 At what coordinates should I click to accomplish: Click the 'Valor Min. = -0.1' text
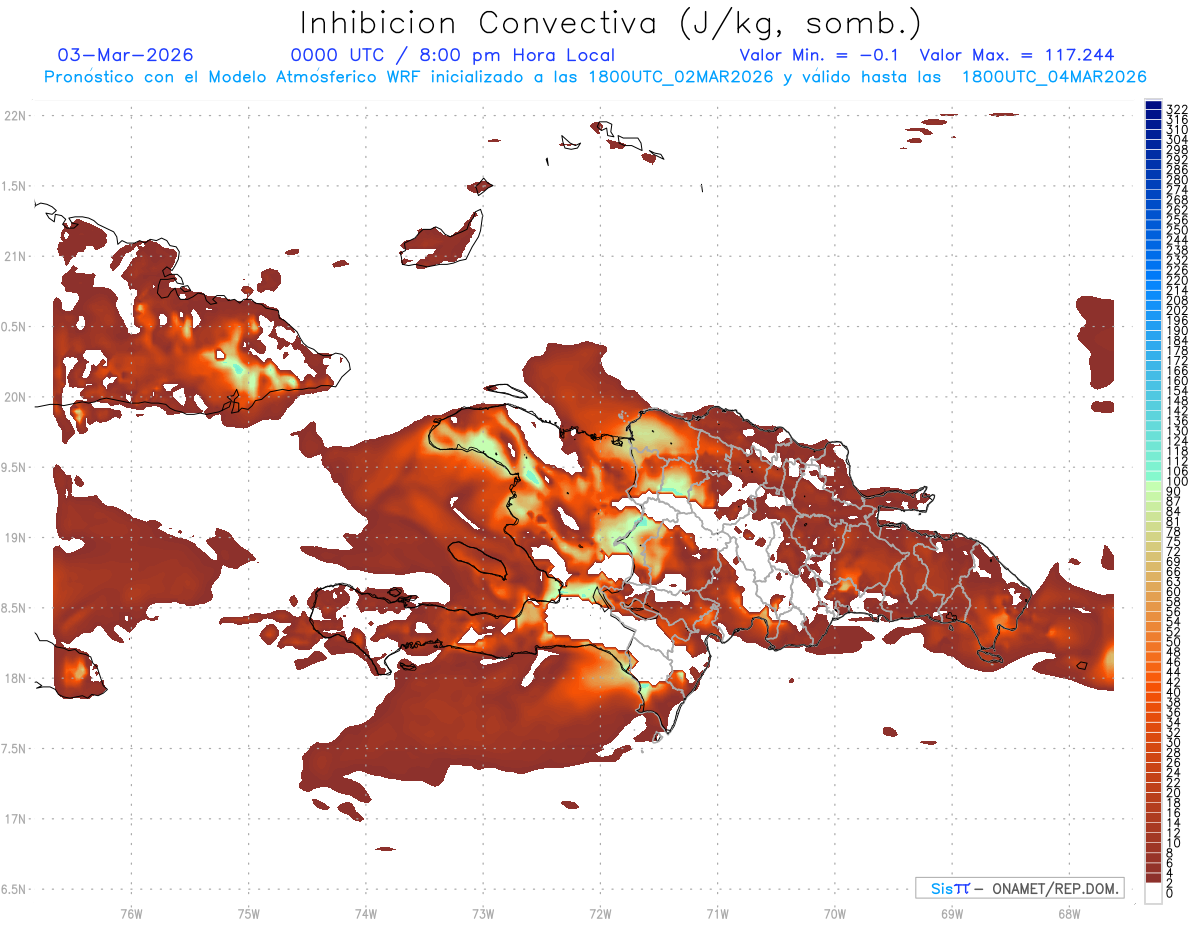click(819, 55)
